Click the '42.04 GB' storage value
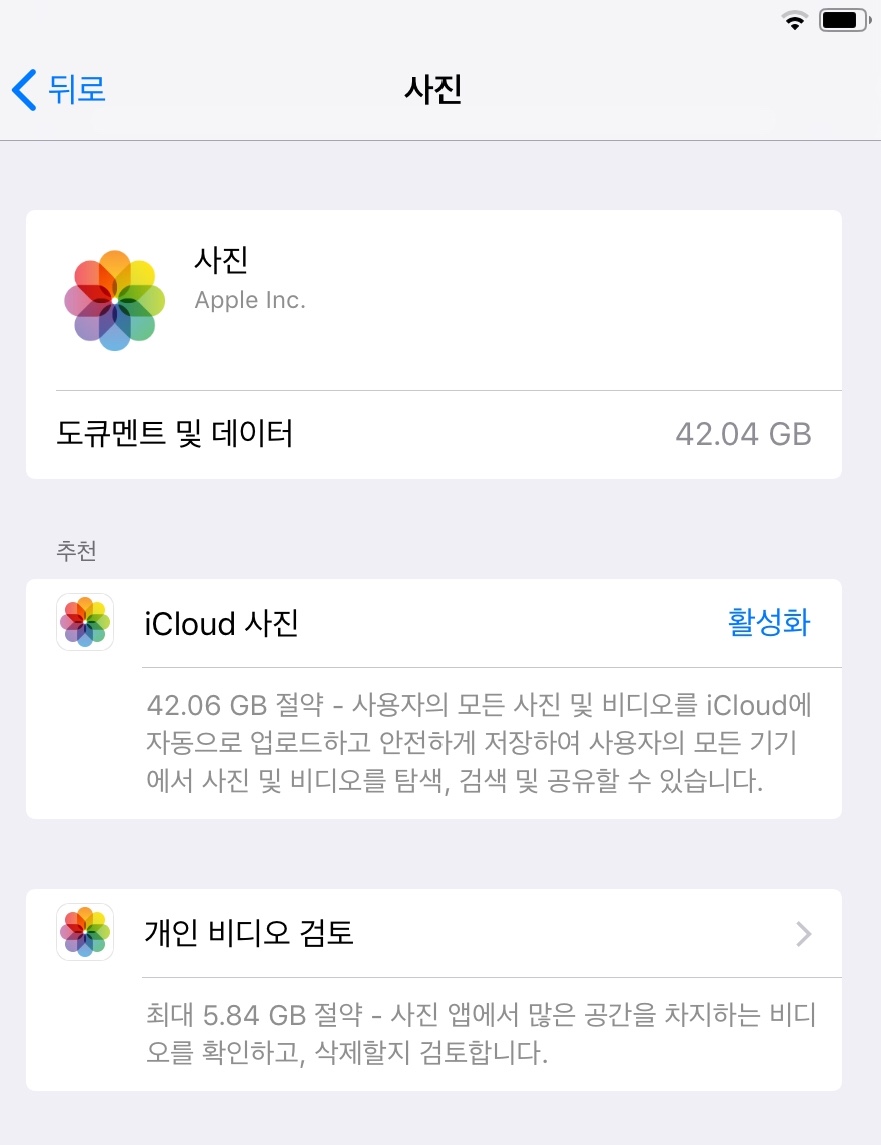The height and width of the screenshot is (1145, 881). tap(742, 434)
